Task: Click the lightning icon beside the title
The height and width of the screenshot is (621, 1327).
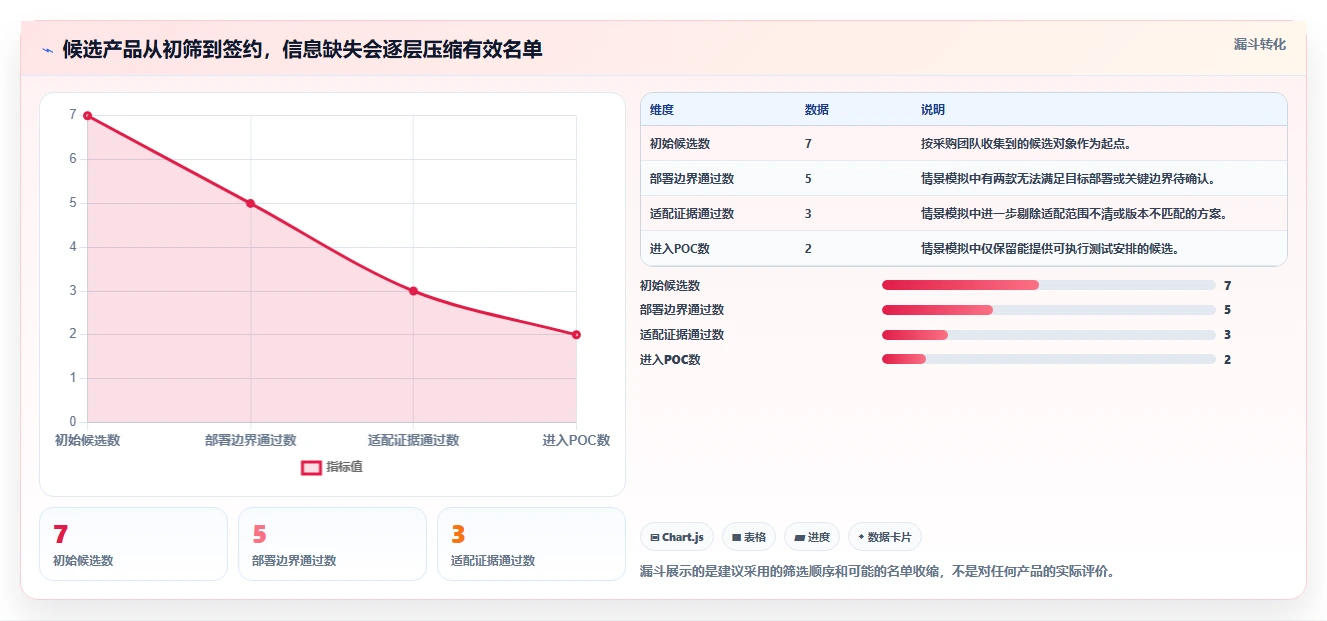Action: click(x=47, y=50)
